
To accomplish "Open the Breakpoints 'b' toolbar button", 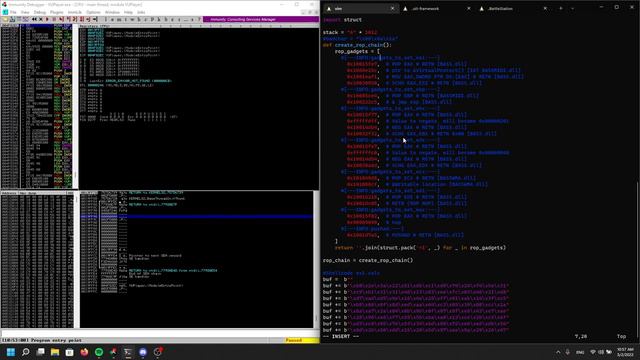I will [166, 19].
